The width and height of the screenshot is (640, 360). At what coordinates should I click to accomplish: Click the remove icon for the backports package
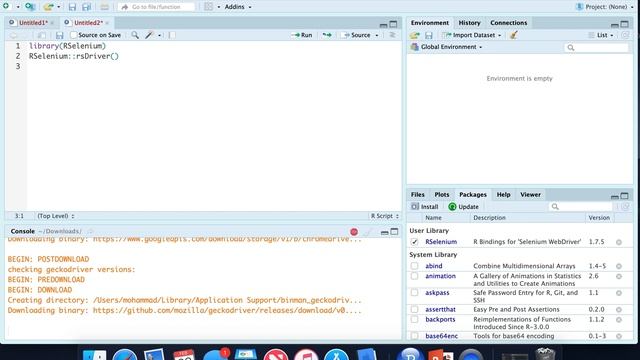tap(619, 320)
